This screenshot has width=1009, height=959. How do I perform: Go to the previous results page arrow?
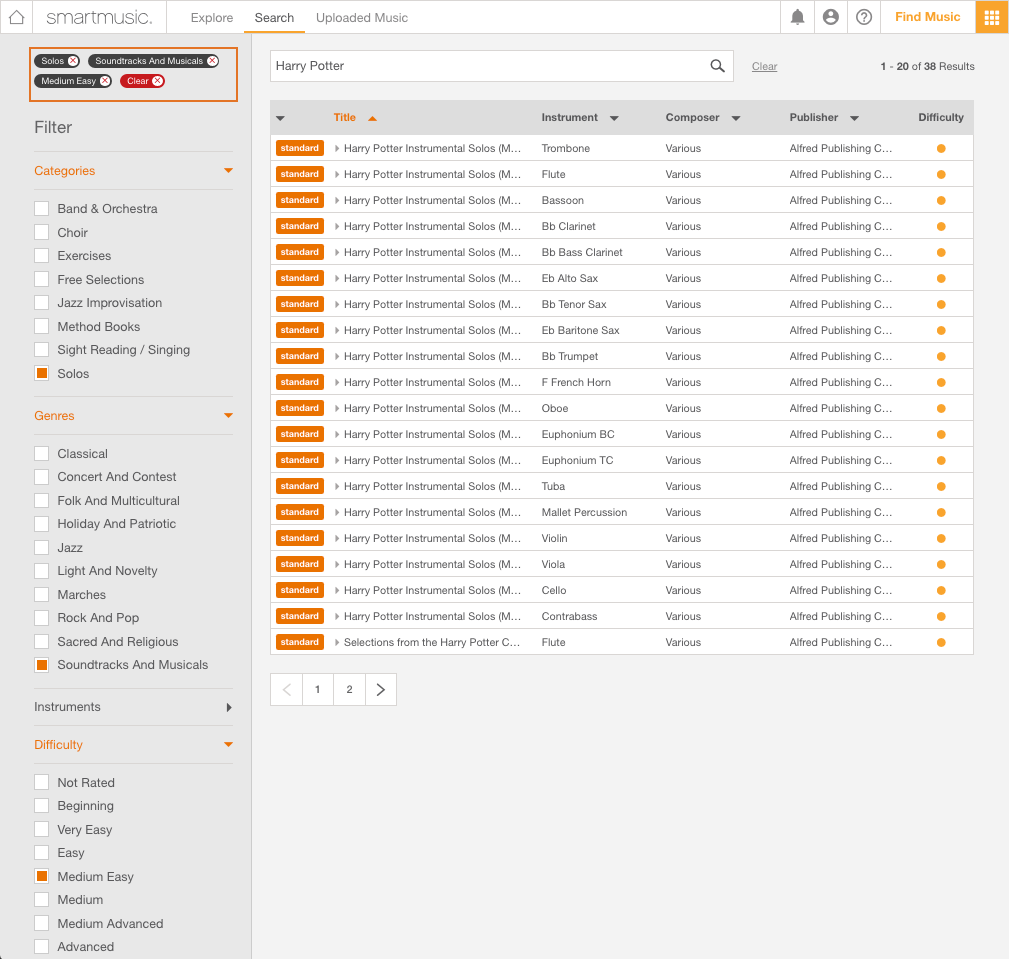pyautogui.click(x=287, y=690)
